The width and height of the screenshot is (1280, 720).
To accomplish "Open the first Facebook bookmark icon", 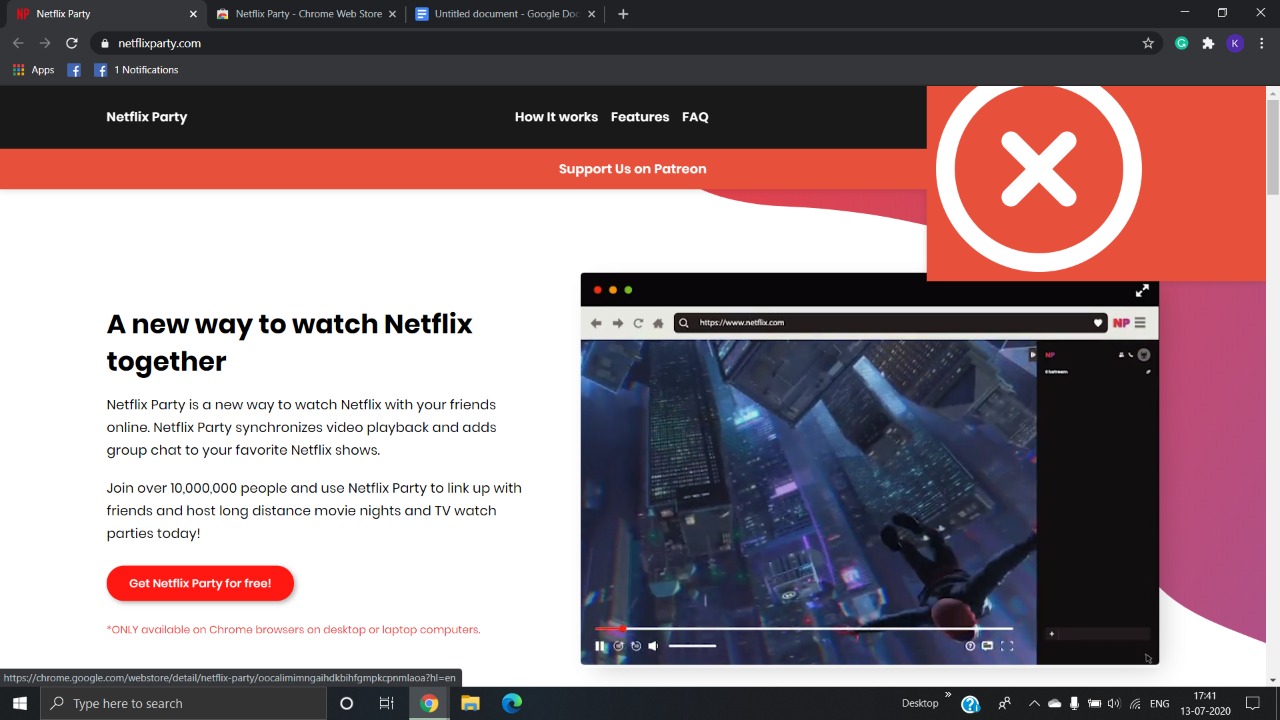I will coord(74,70).
